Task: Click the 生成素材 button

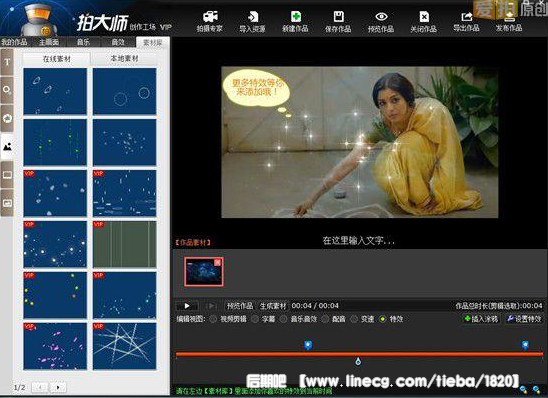Action: 273,306
